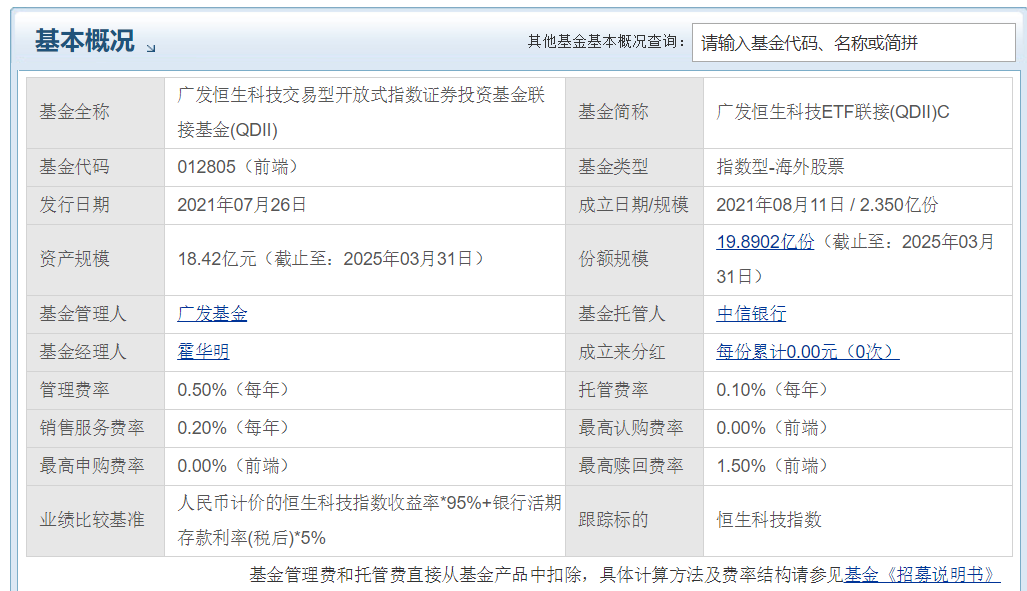Open fund manager 霍华明 profile link

(x=204, y=352)
